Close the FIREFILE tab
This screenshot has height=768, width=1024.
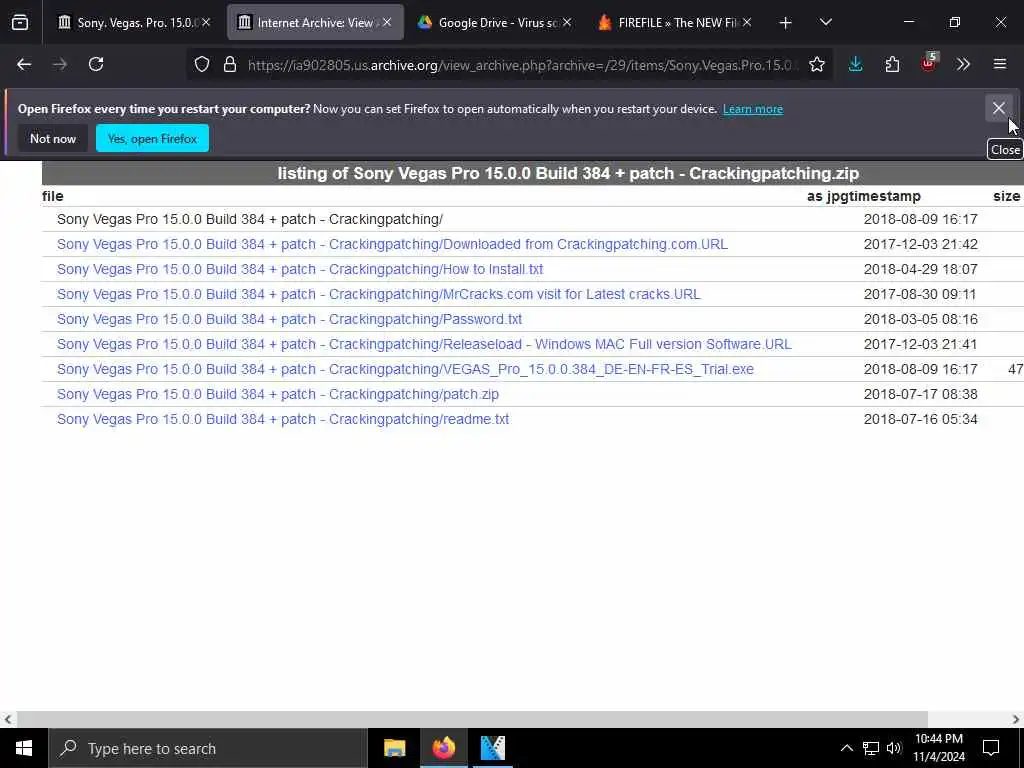[747, 22]
